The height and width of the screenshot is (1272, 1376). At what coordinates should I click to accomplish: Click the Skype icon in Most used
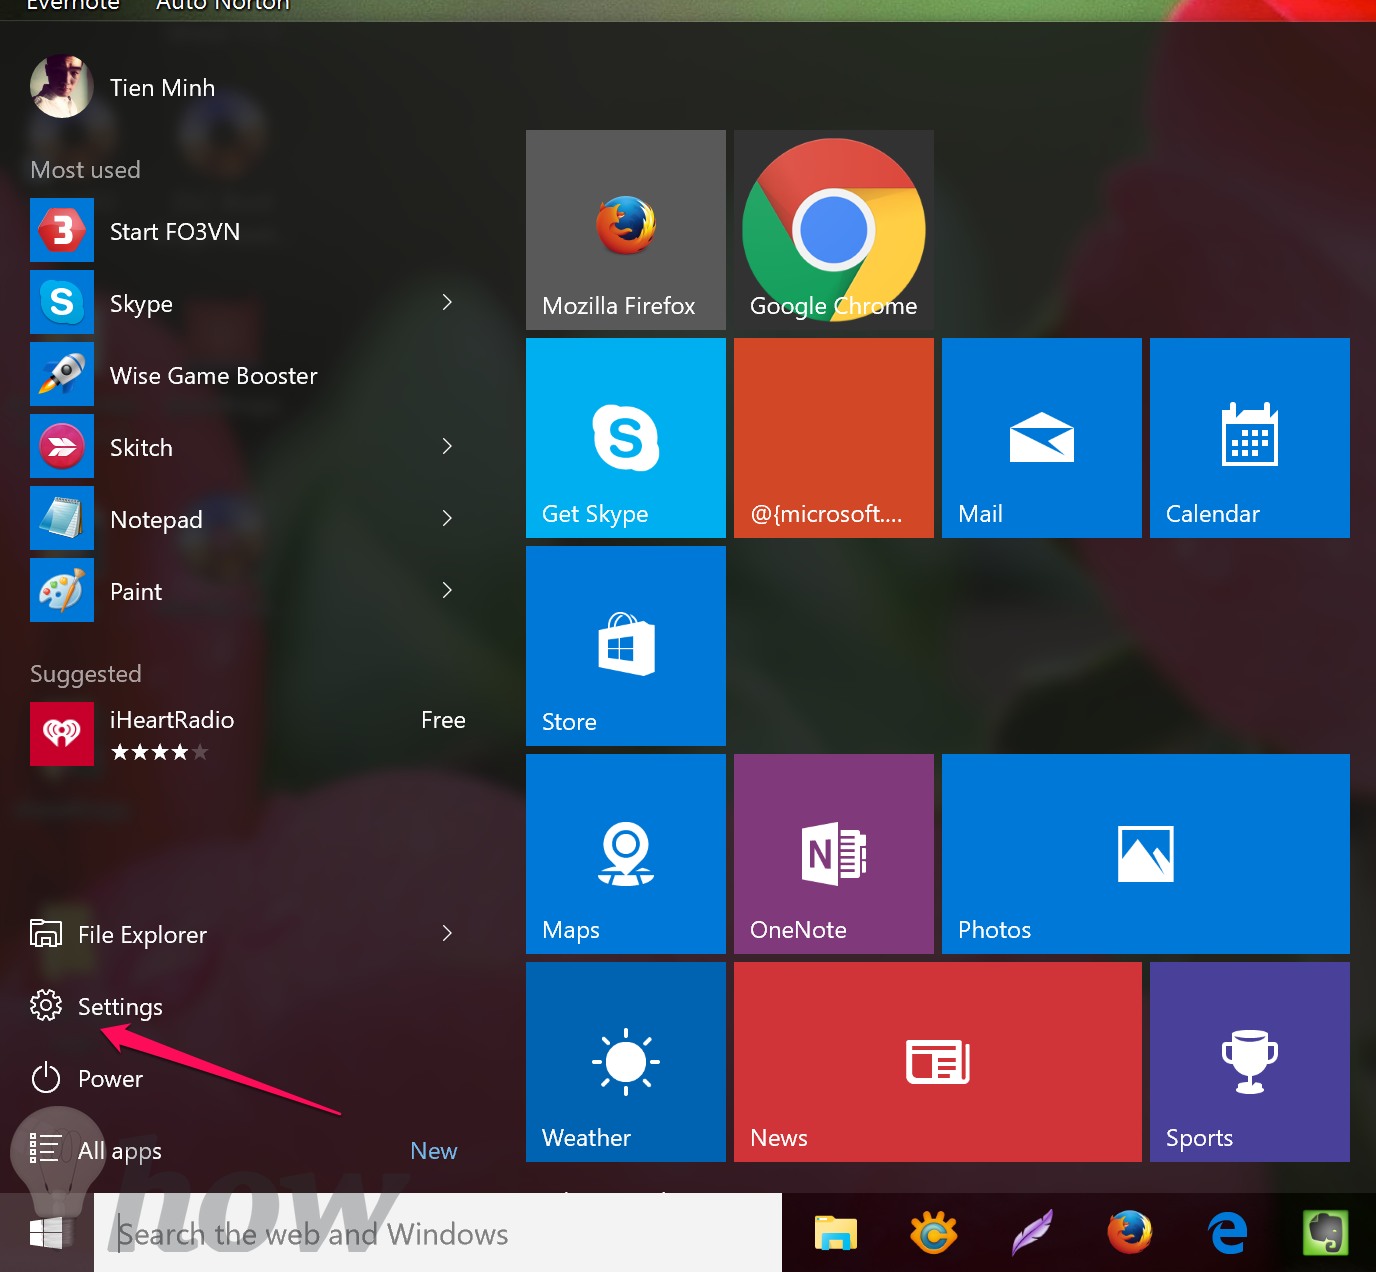(62, 302)
